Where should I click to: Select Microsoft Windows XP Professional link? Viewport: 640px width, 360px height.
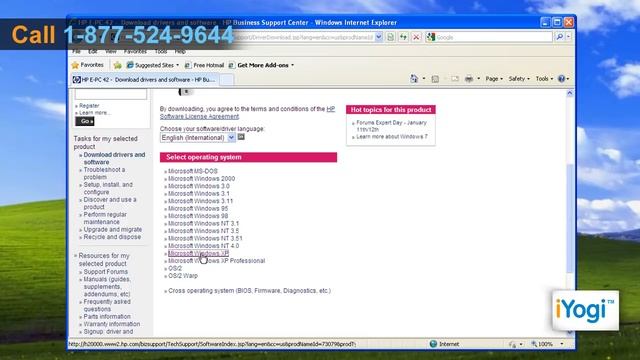216,261
